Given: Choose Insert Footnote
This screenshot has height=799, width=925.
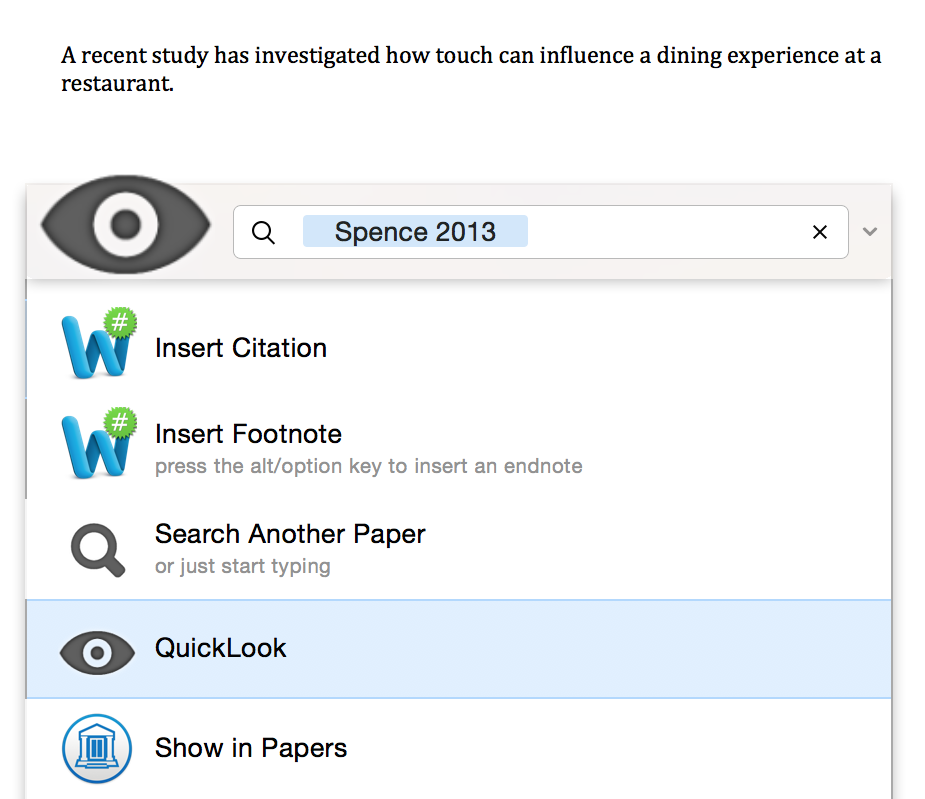Looking at the screenshot, I should click(x=458, y=448).
